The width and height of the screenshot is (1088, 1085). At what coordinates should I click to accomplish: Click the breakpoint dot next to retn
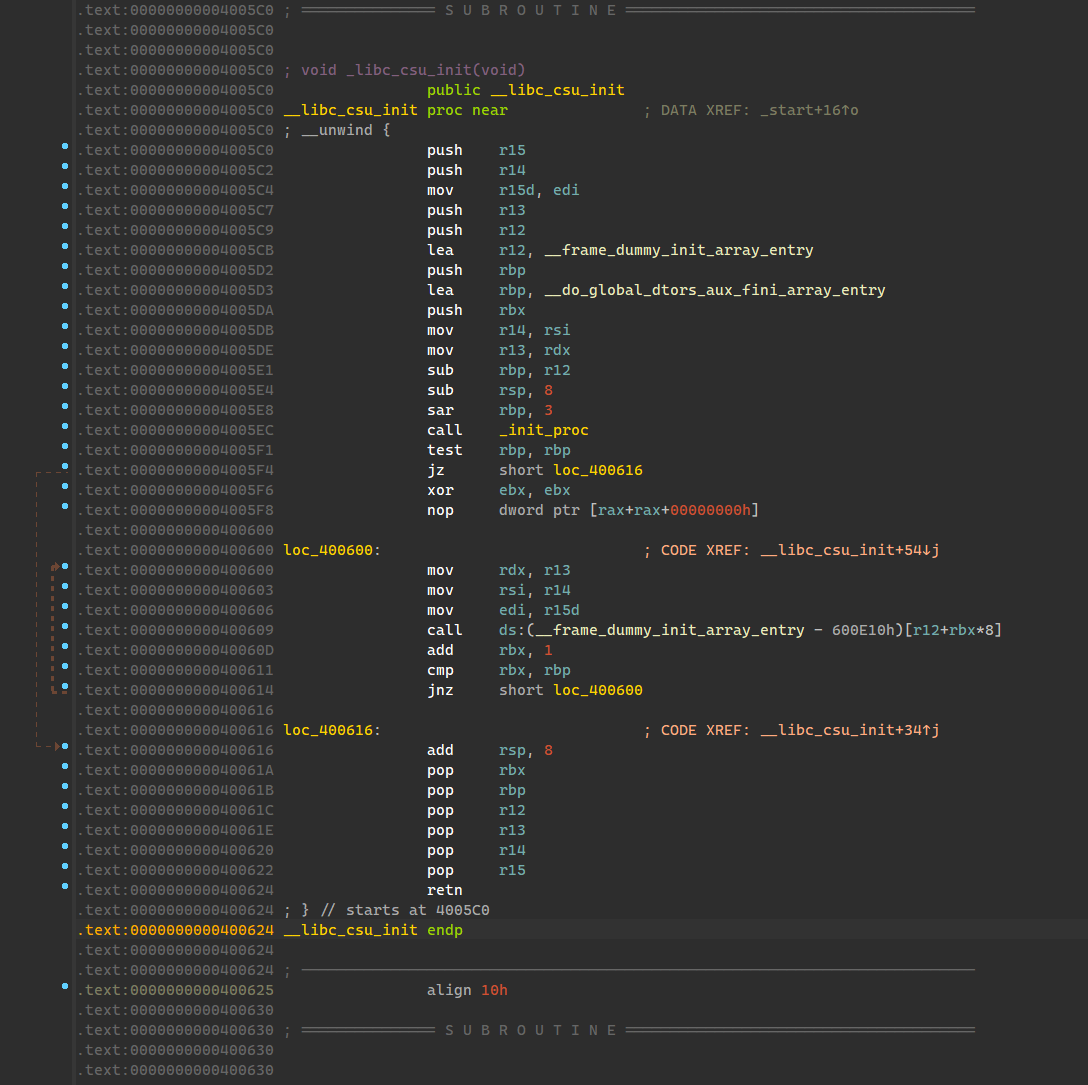coord(65,887)
